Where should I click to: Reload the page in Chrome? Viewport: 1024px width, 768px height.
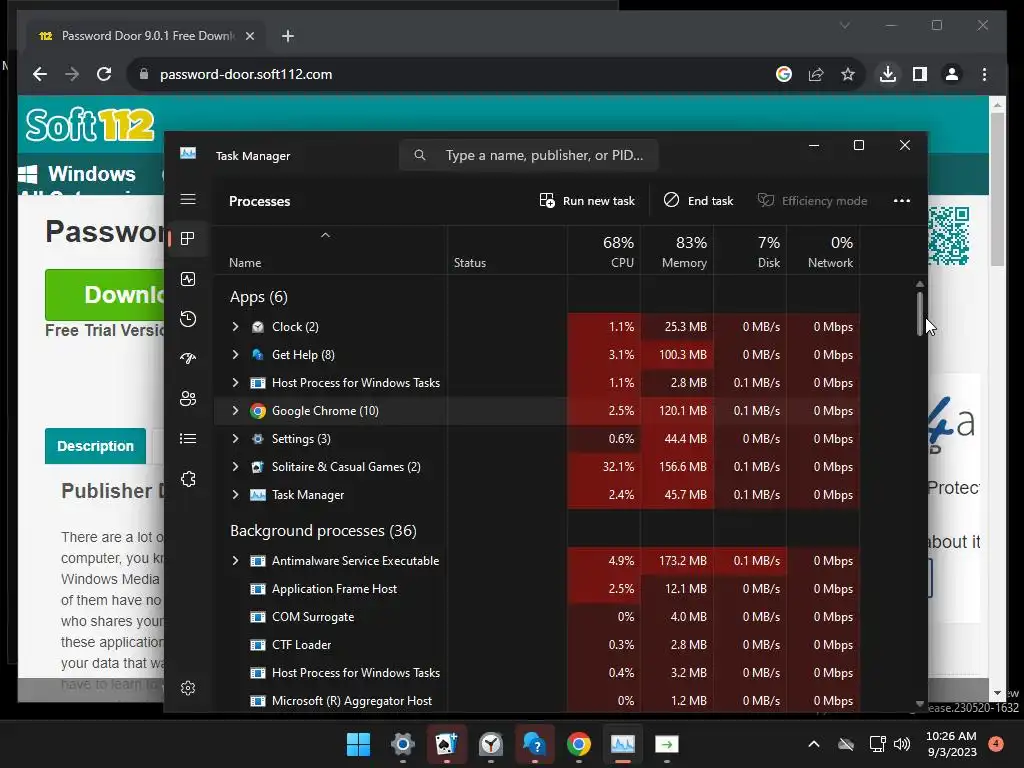click(x=104, y=74)
